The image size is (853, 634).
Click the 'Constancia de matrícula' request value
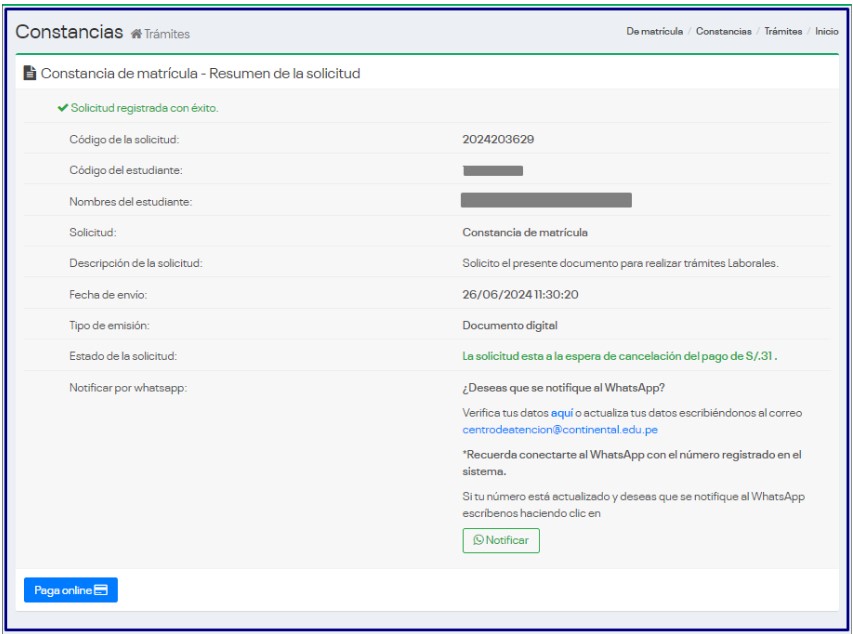pyautogui.click(x=524, y=232)
